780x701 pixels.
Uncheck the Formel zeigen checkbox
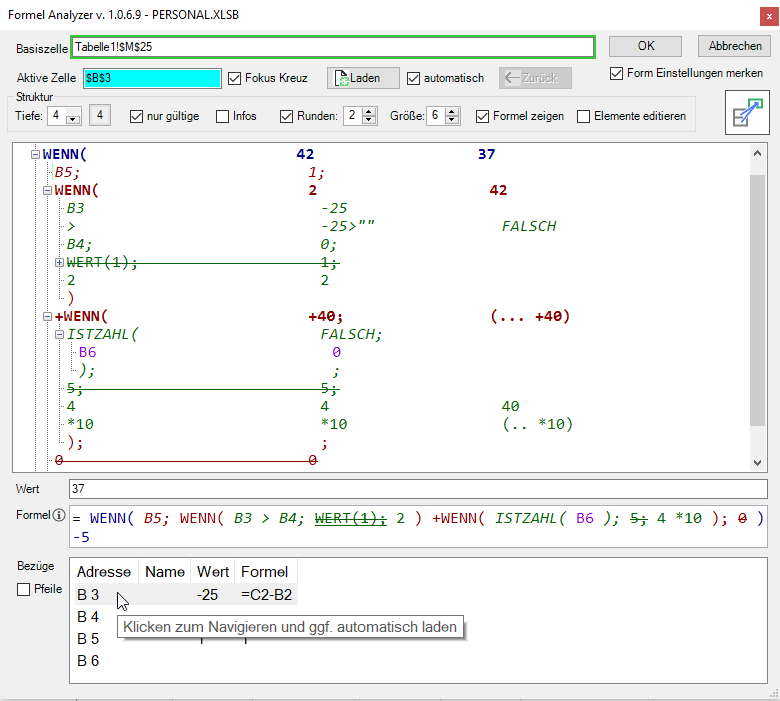point(482,116)
